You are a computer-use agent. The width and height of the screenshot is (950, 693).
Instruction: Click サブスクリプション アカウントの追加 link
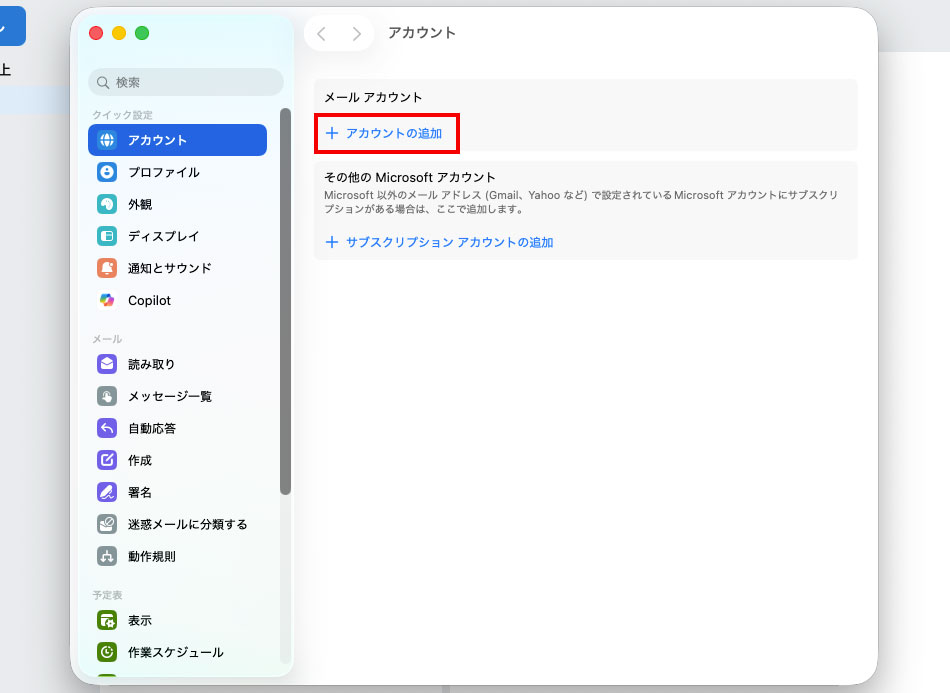(450, 242)
